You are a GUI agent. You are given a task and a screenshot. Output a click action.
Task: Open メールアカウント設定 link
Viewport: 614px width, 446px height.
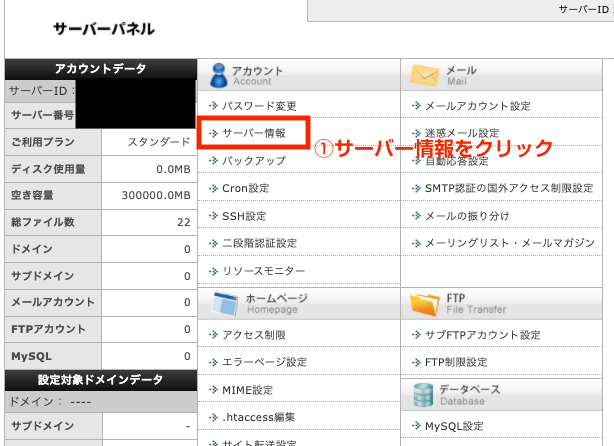477,105
